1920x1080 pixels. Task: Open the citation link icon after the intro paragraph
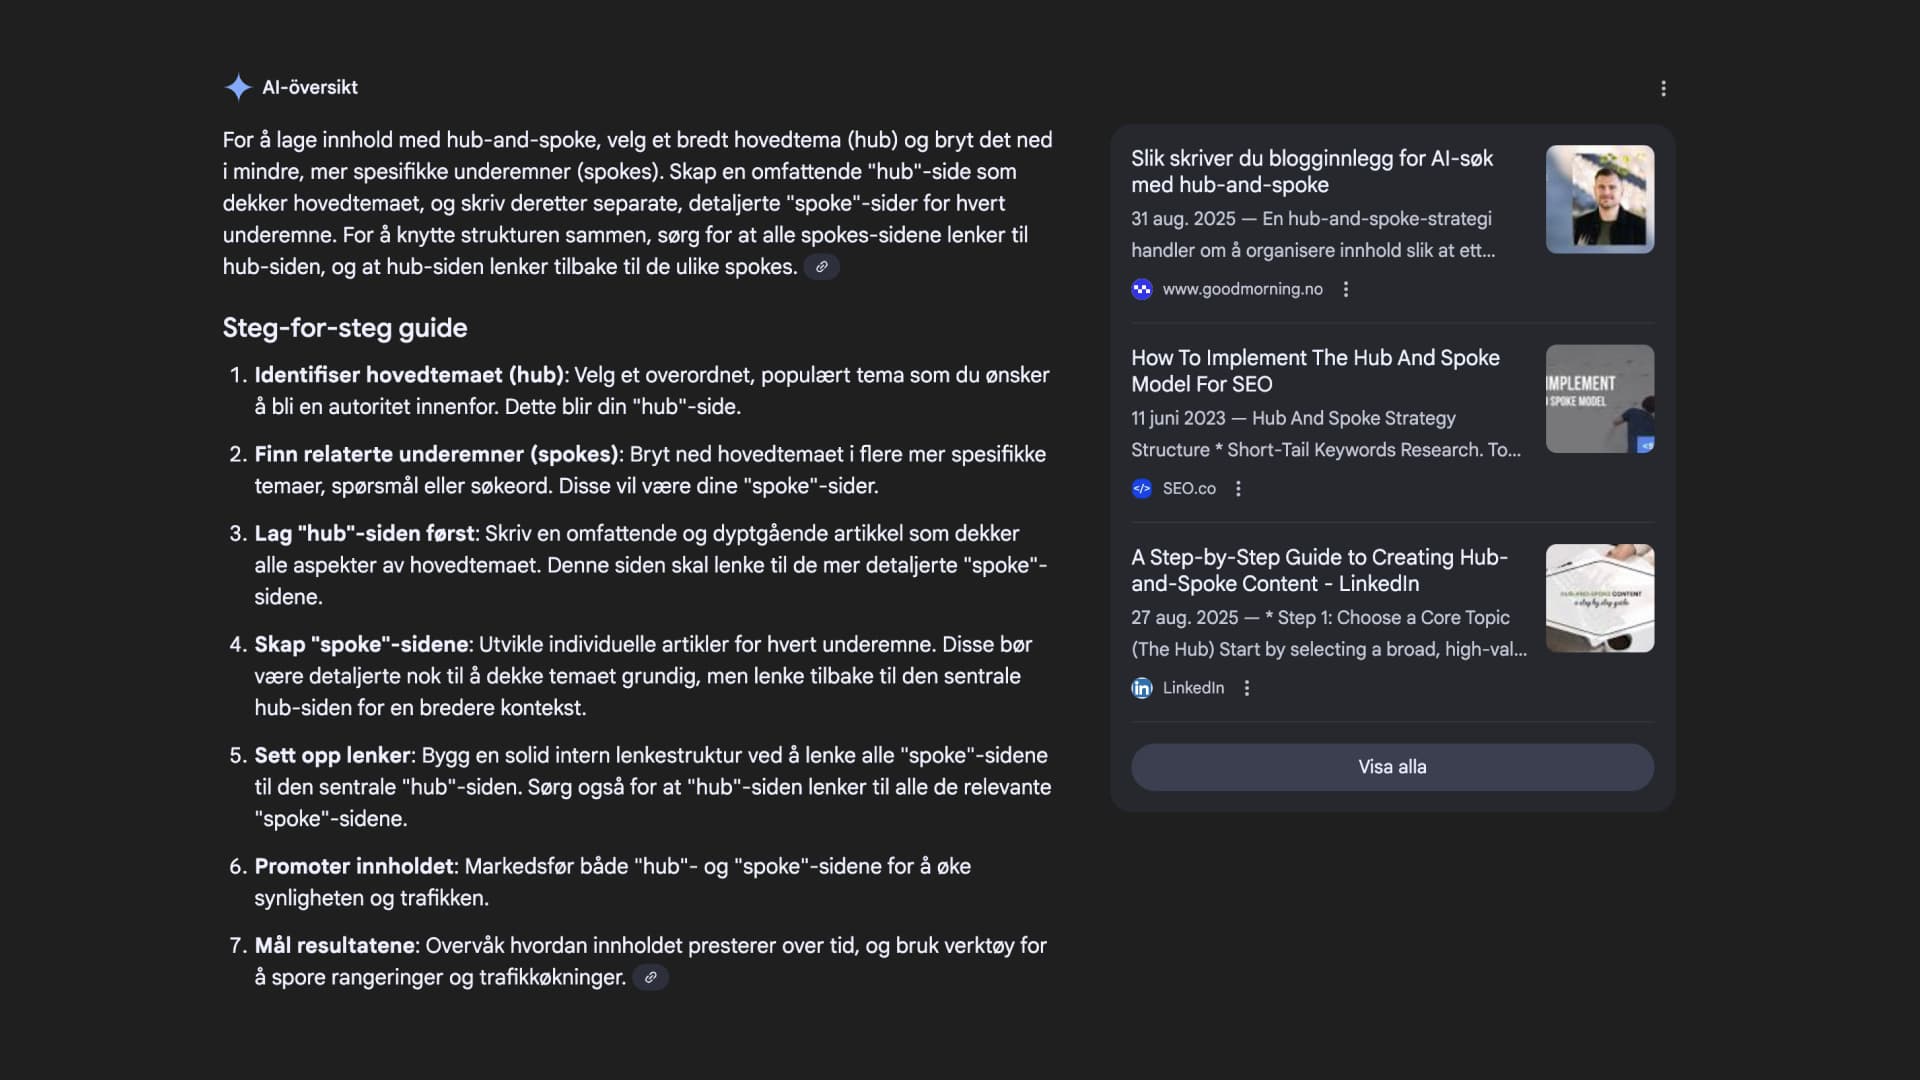822,267
